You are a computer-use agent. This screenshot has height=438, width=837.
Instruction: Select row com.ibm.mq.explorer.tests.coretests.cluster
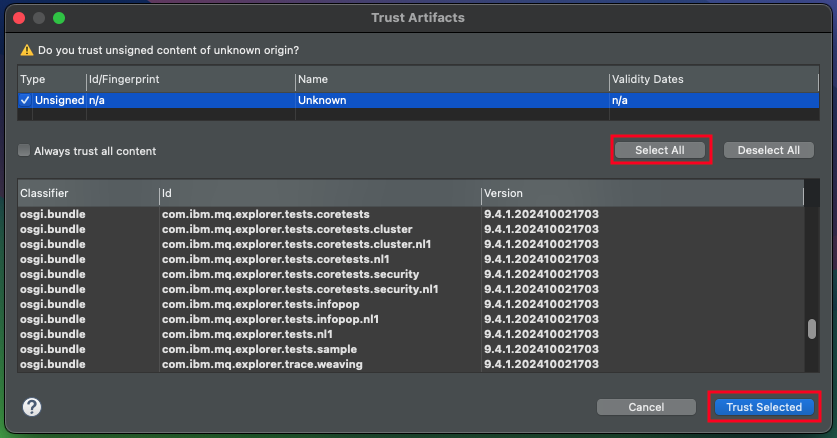[411, 229]
